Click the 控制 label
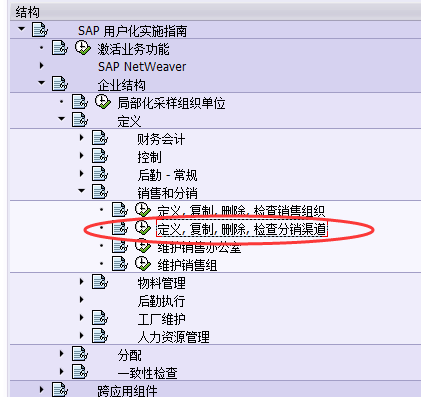The width and height of the screenshot is (421, 397). click(149, 157)
